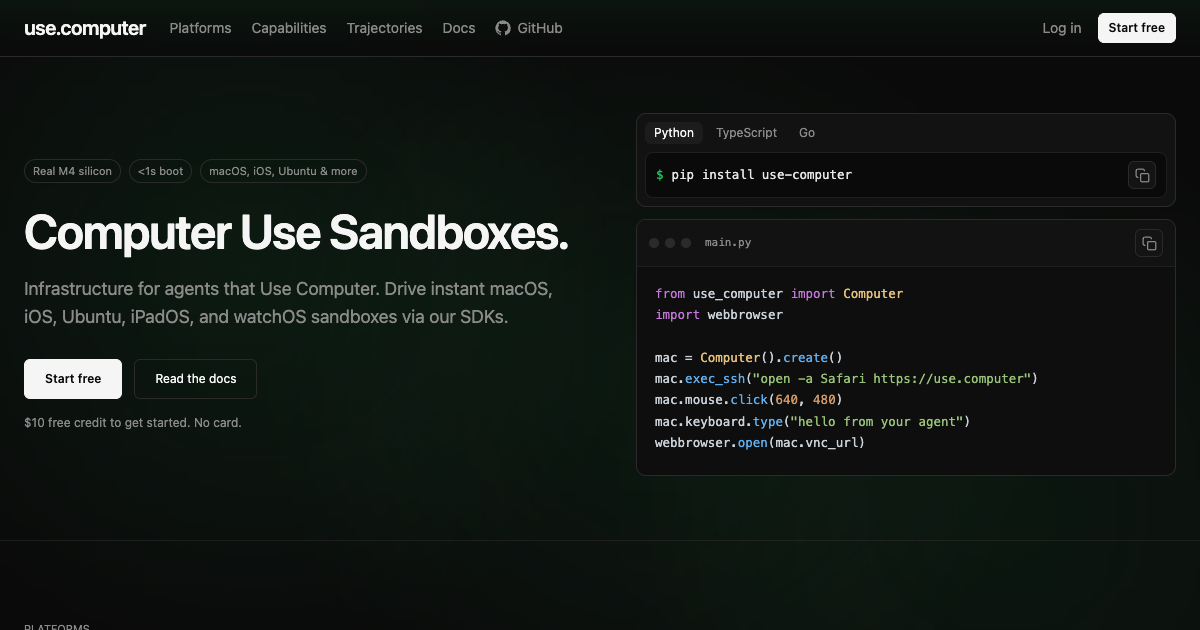
Task: Click the $10 free credit note
Action: (133, 423)
